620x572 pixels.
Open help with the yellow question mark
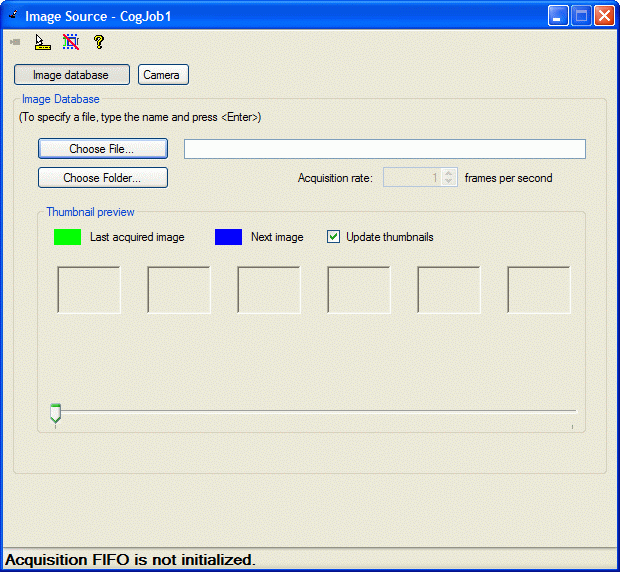coord(99,42)
